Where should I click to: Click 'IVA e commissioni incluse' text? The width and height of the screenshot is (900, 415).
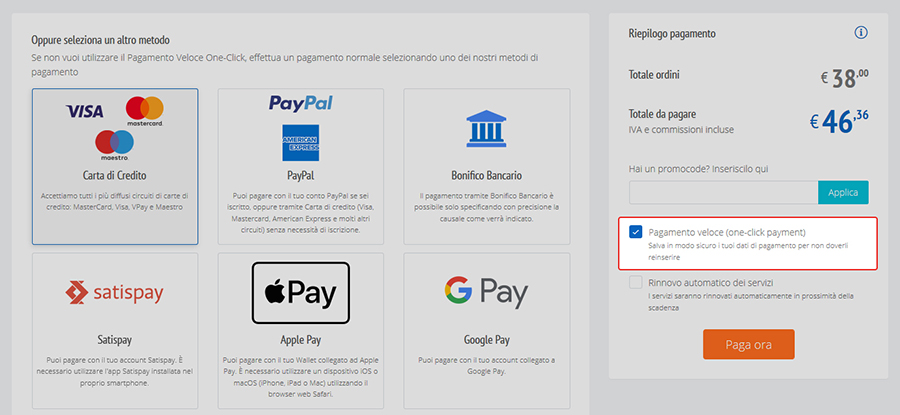681,130
